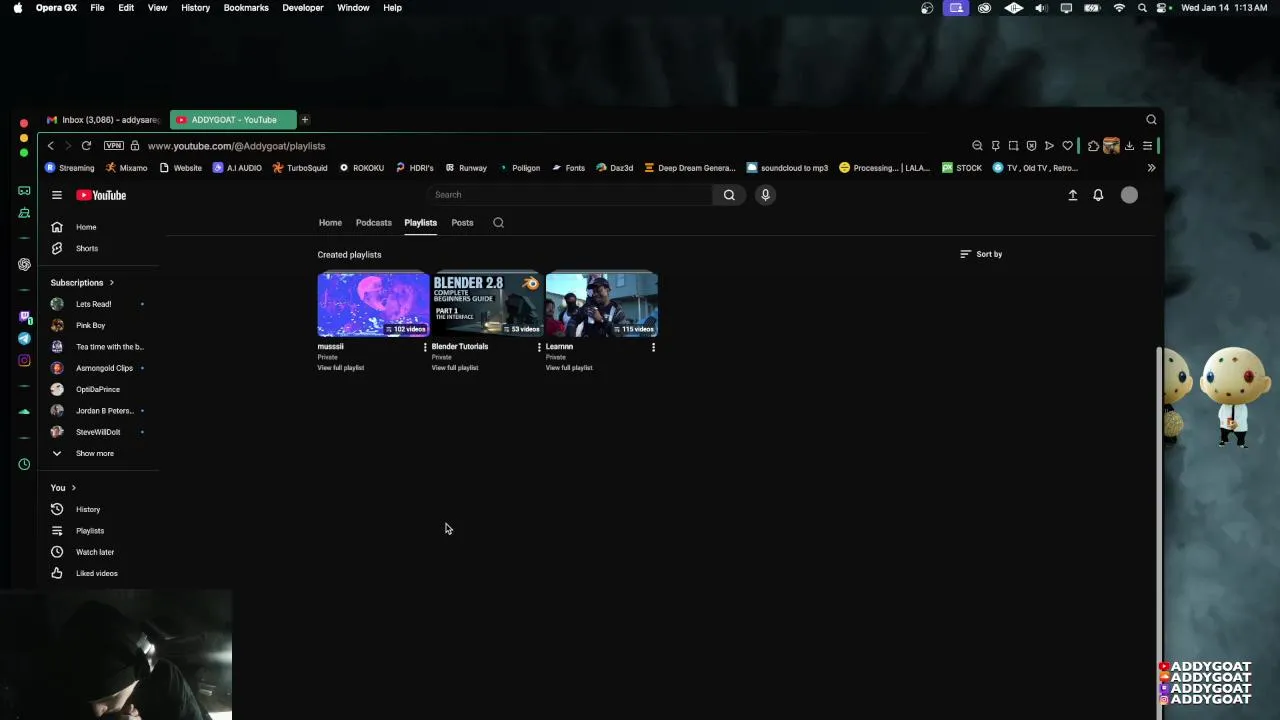Open Sort by dropdown

981,254
